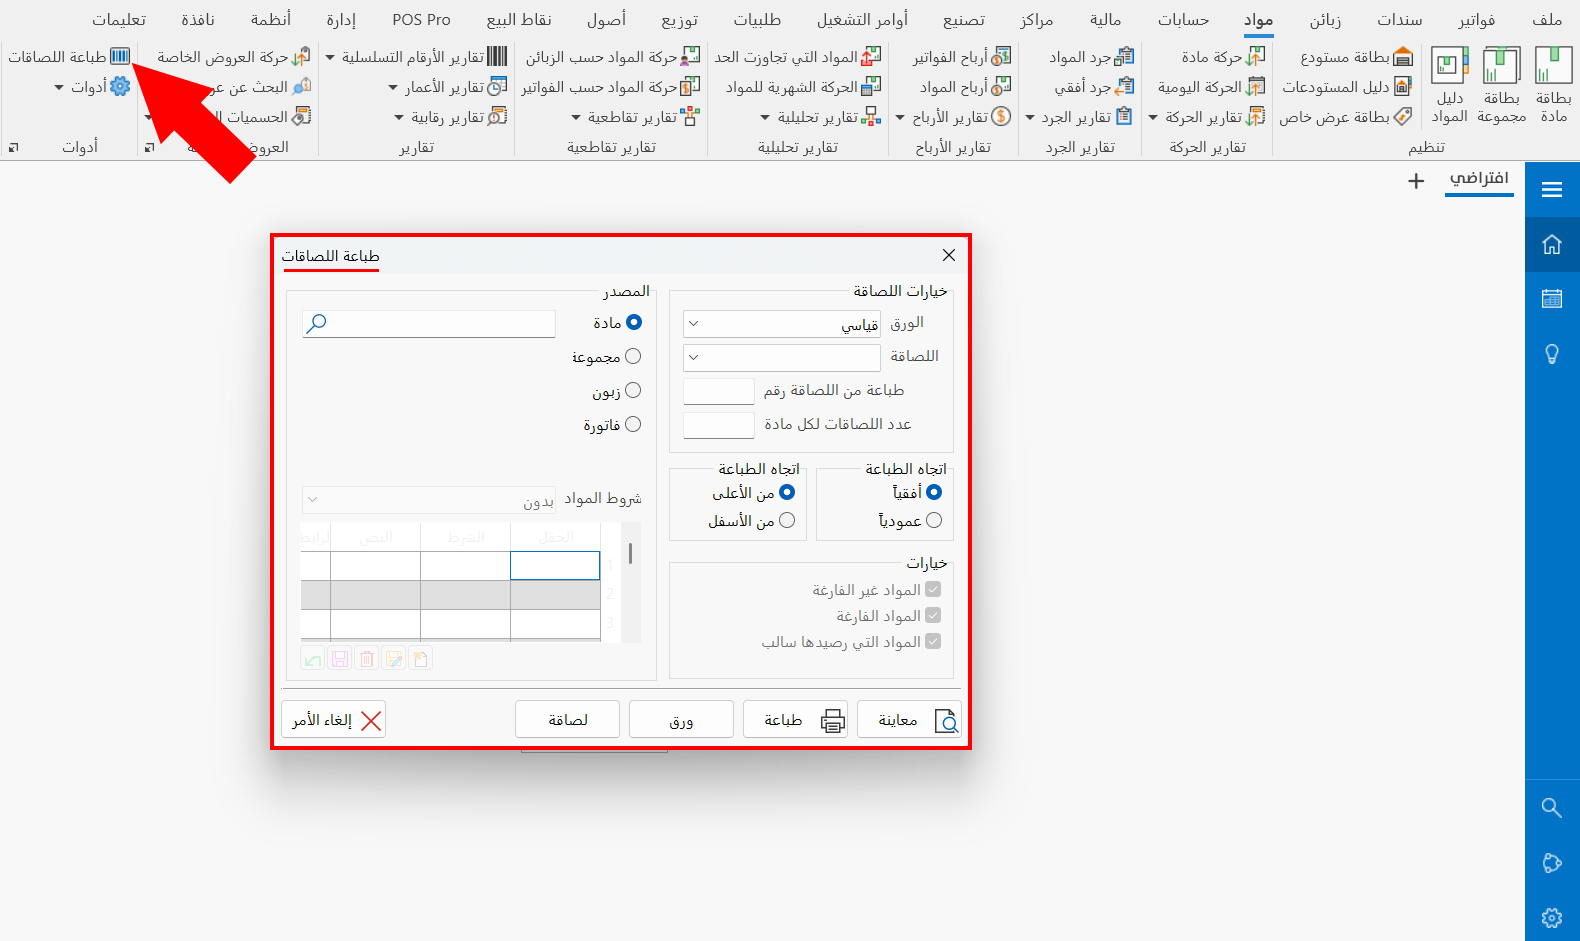This screenshot has width=1580, height=941.
Task: Click the home icon in sidebar
Action: [1552, 244]
